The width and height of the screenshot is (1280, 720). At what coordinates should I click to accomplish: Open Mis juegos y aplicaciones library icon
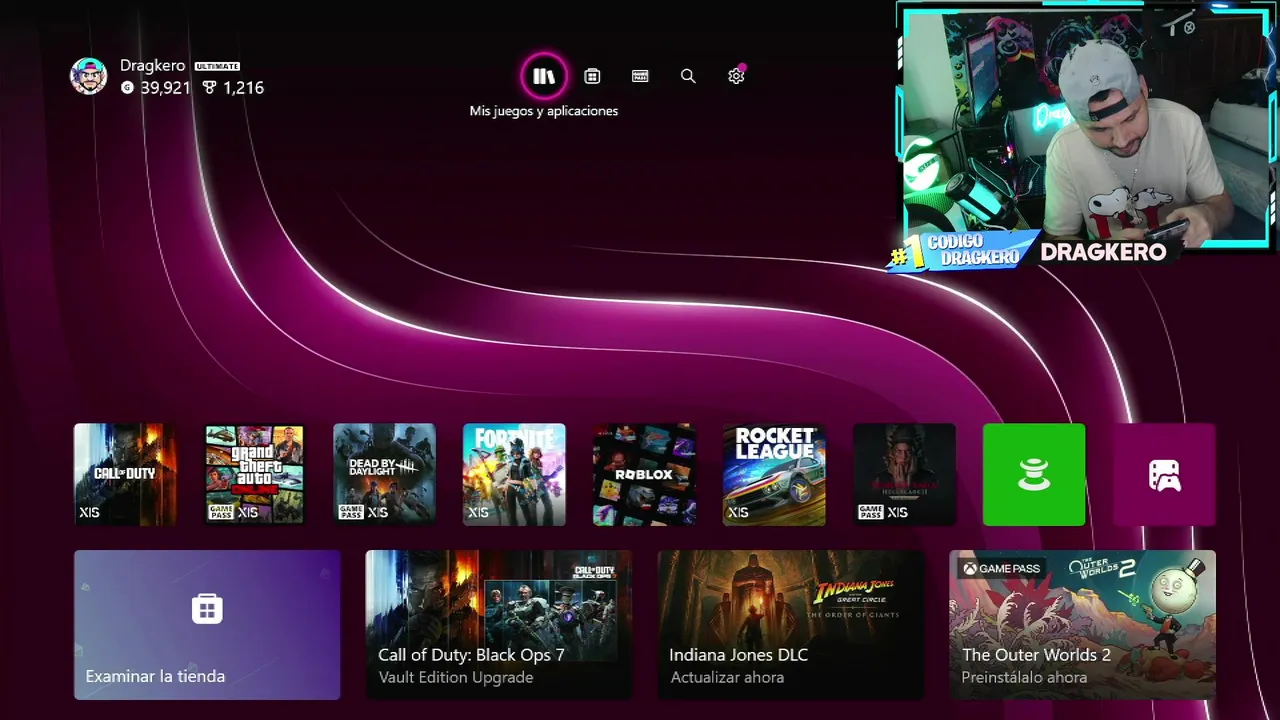point(544,76)
